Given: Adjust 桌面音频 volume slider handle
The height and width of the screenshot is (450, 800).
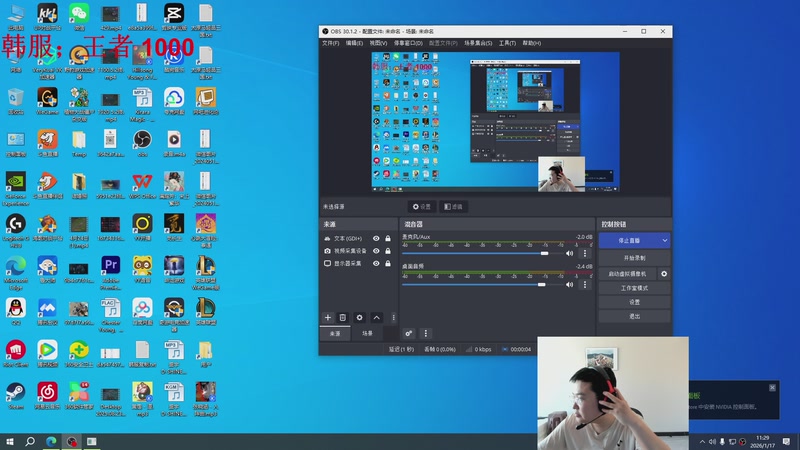Looking at the screenshot, I should [x=541, y=285].
